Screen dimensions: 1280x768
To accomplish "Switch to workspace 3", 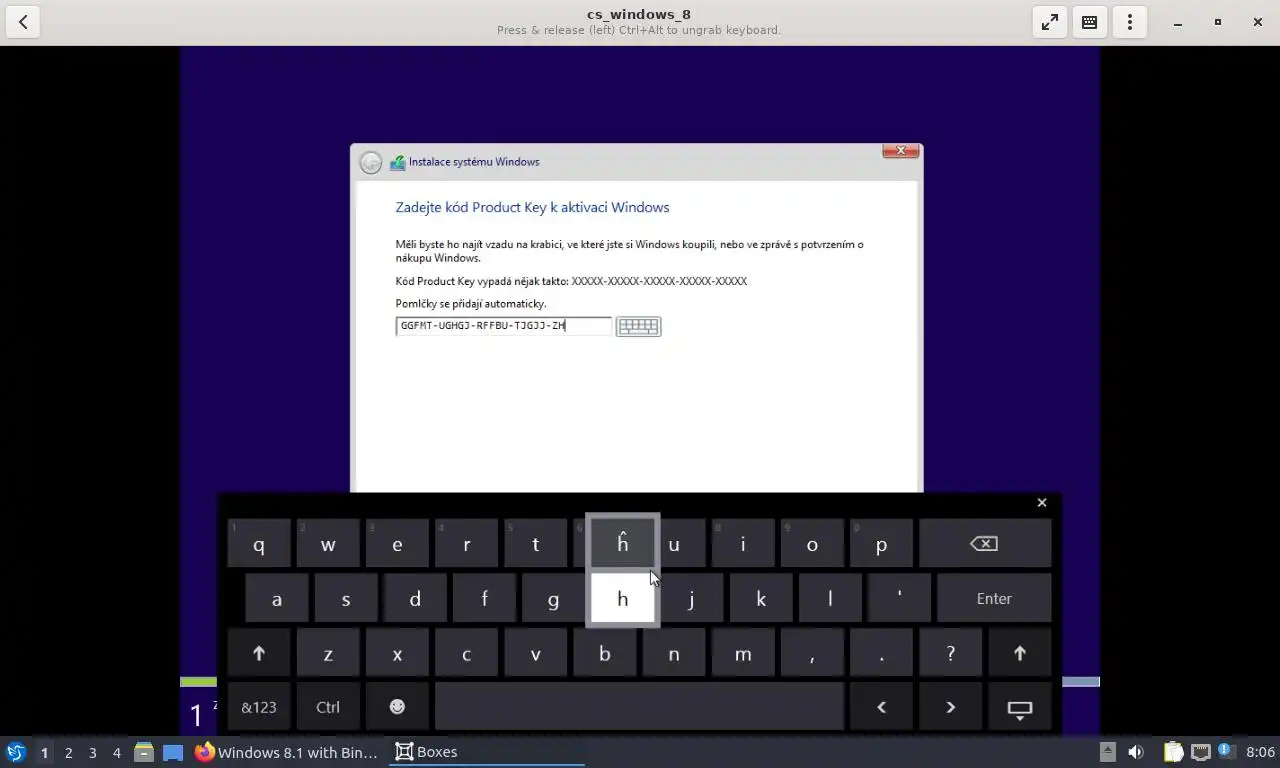I will coord(92,752).
